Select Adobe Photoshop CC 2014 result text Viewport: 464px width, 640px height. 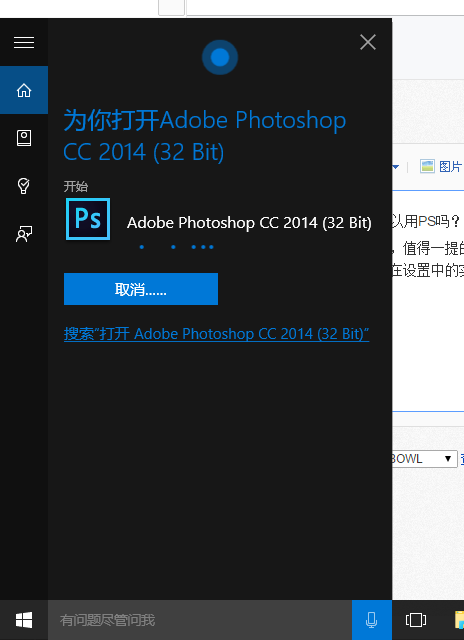(249, 223)
